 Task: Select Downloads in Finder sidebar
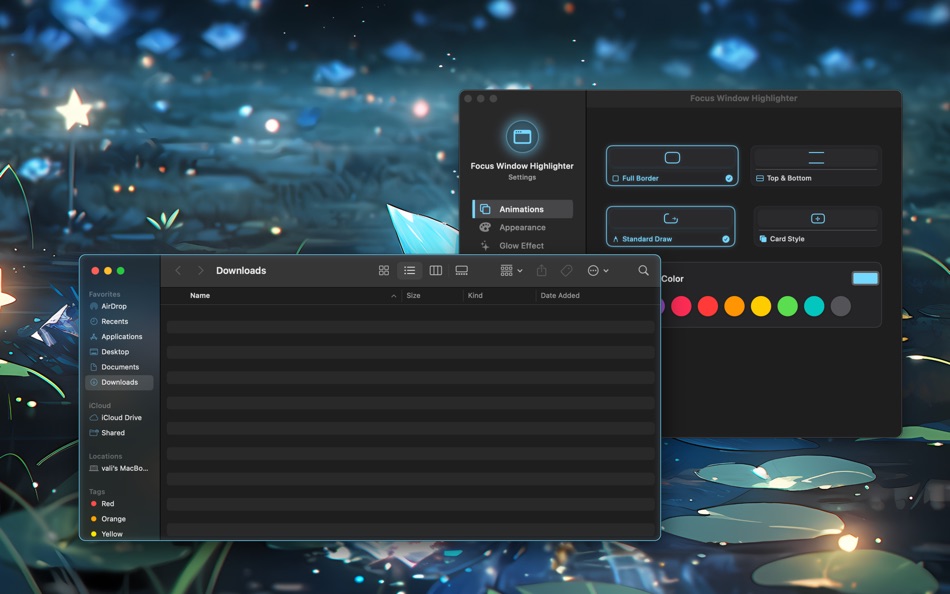(119, 382)
